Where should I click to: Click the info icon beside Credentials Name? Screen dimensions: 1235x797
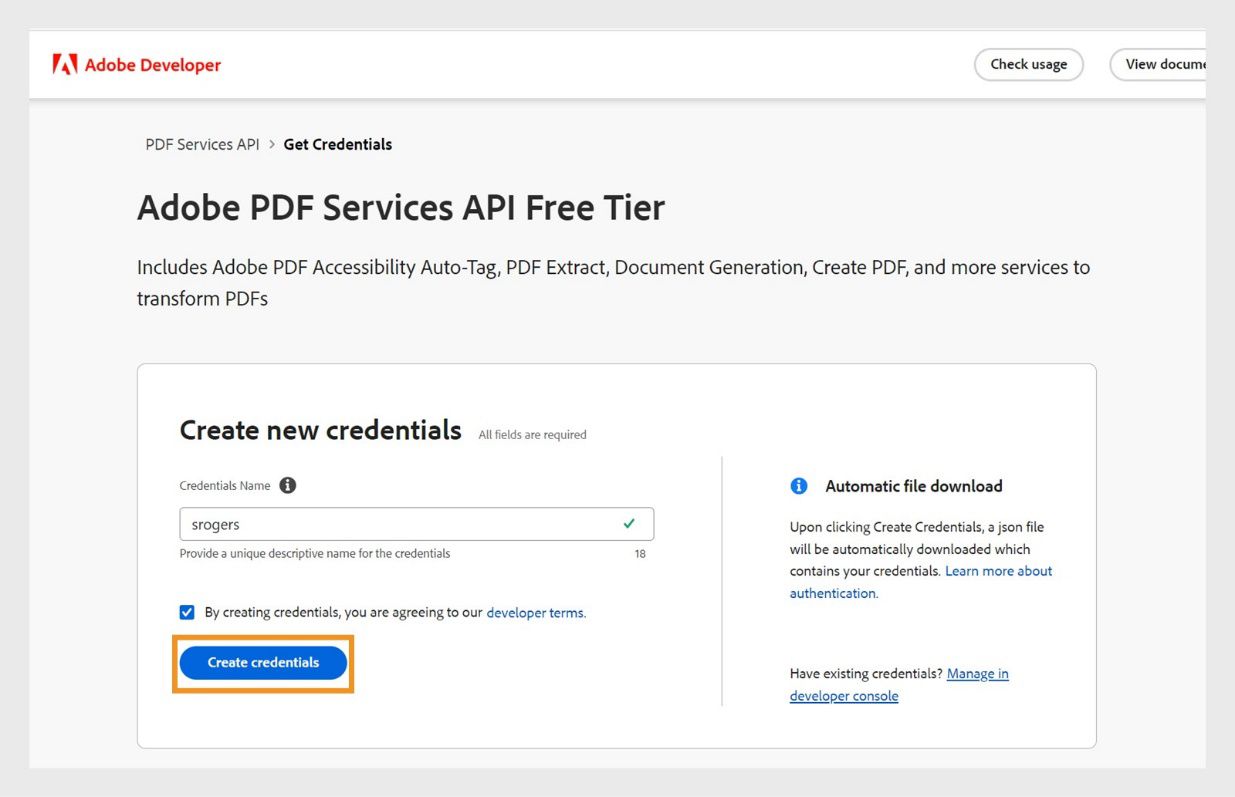(x=288, y=485)
